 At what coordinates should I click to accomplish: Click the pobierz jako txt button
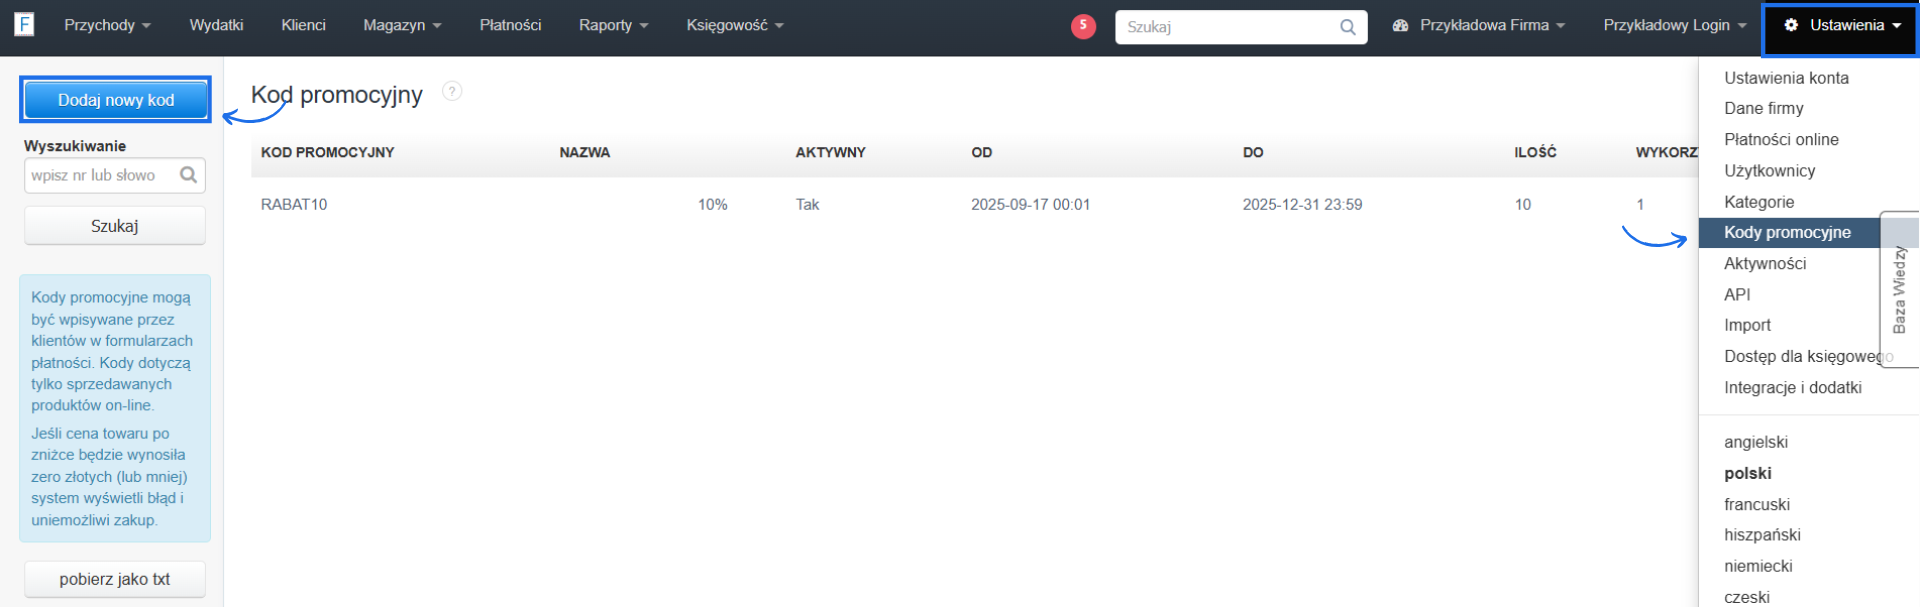click(115, 579)
